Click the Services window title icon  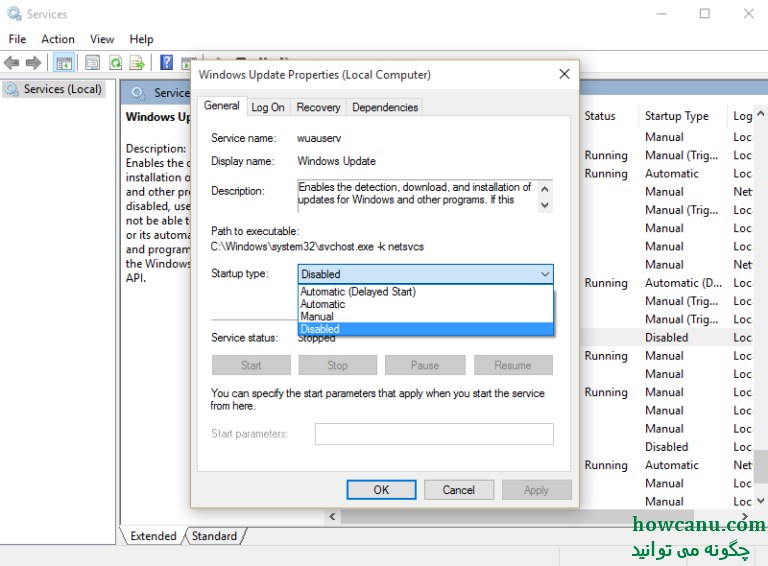[x=14, y=14]
